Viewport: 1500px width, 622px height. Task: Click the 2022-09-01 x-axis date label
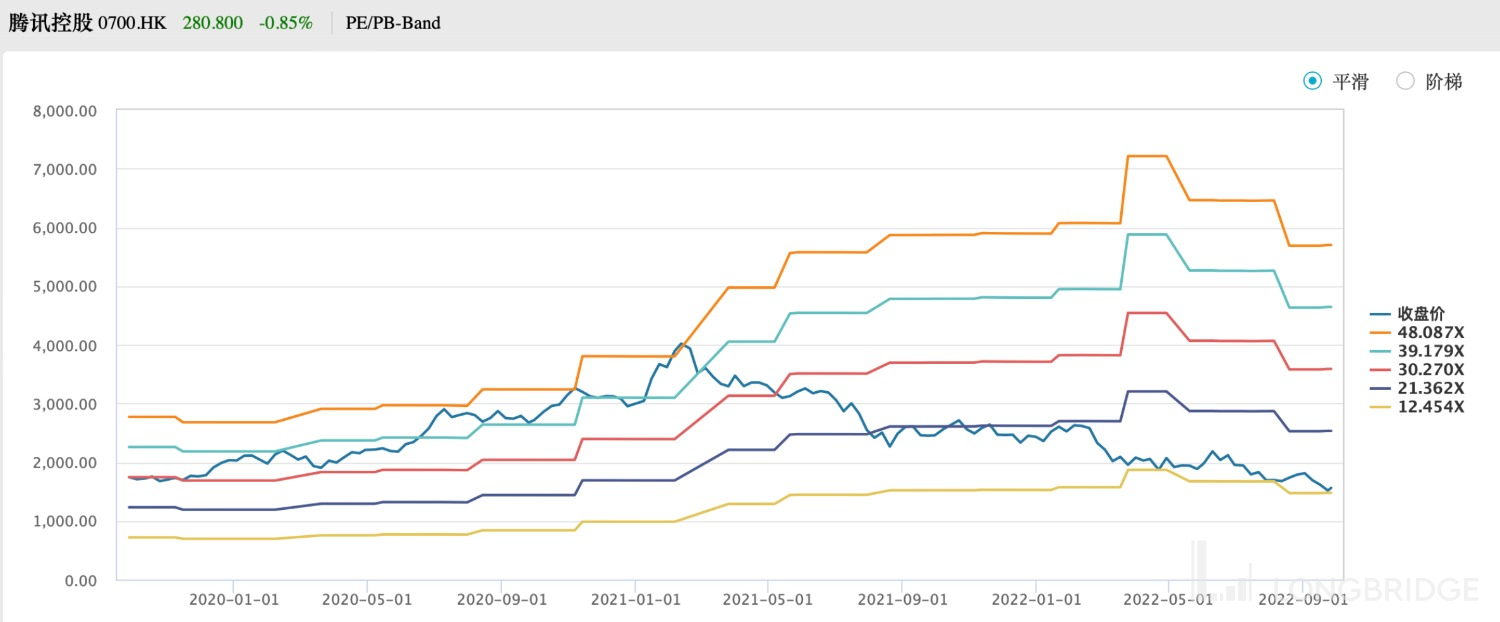point(1302,599)
